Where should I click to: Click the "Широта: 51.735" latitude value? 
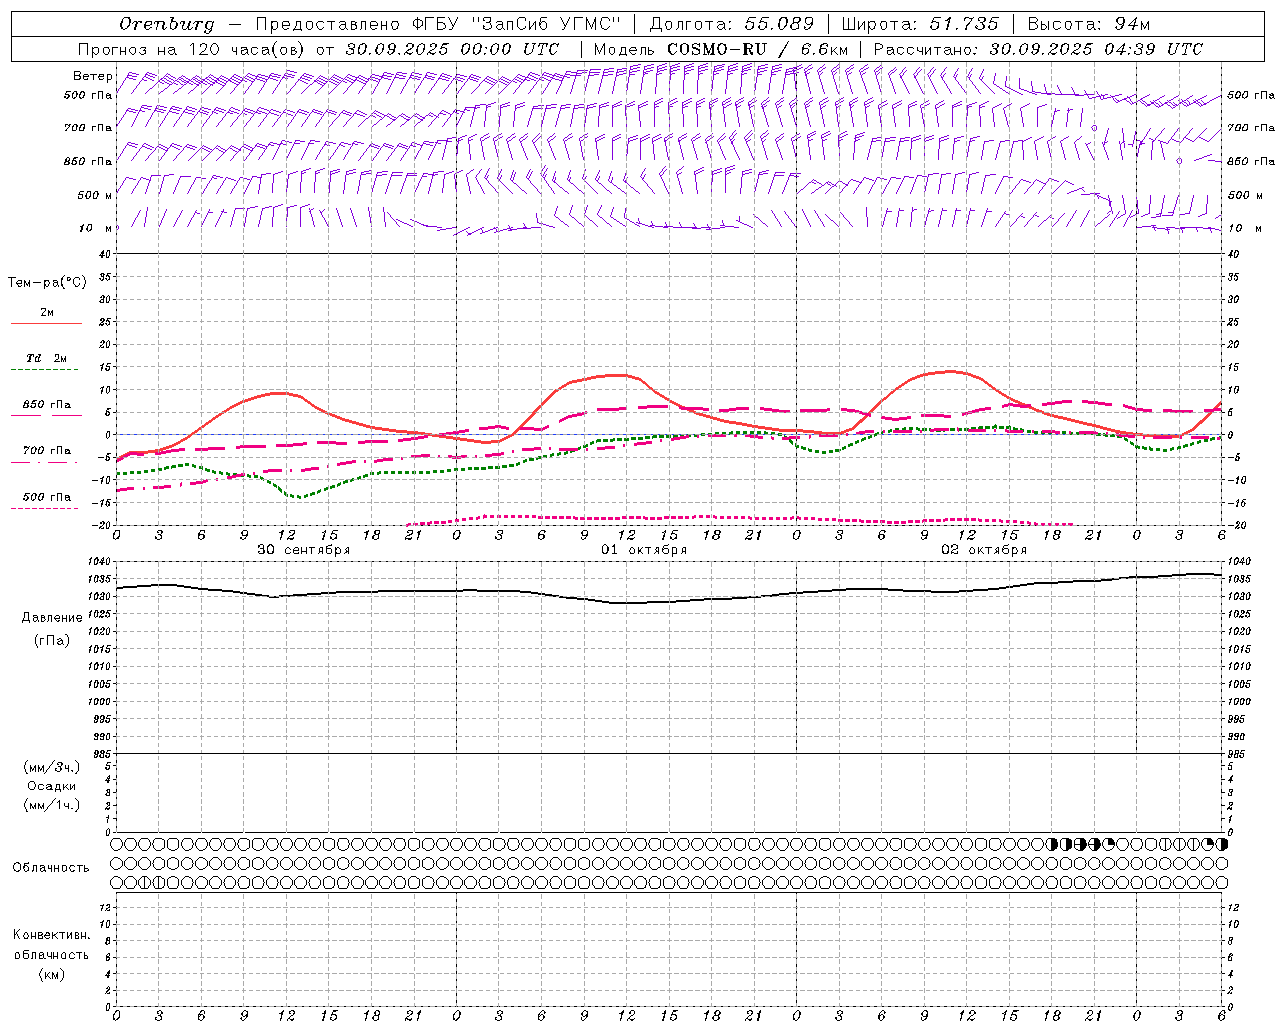[x=920, y=24]
